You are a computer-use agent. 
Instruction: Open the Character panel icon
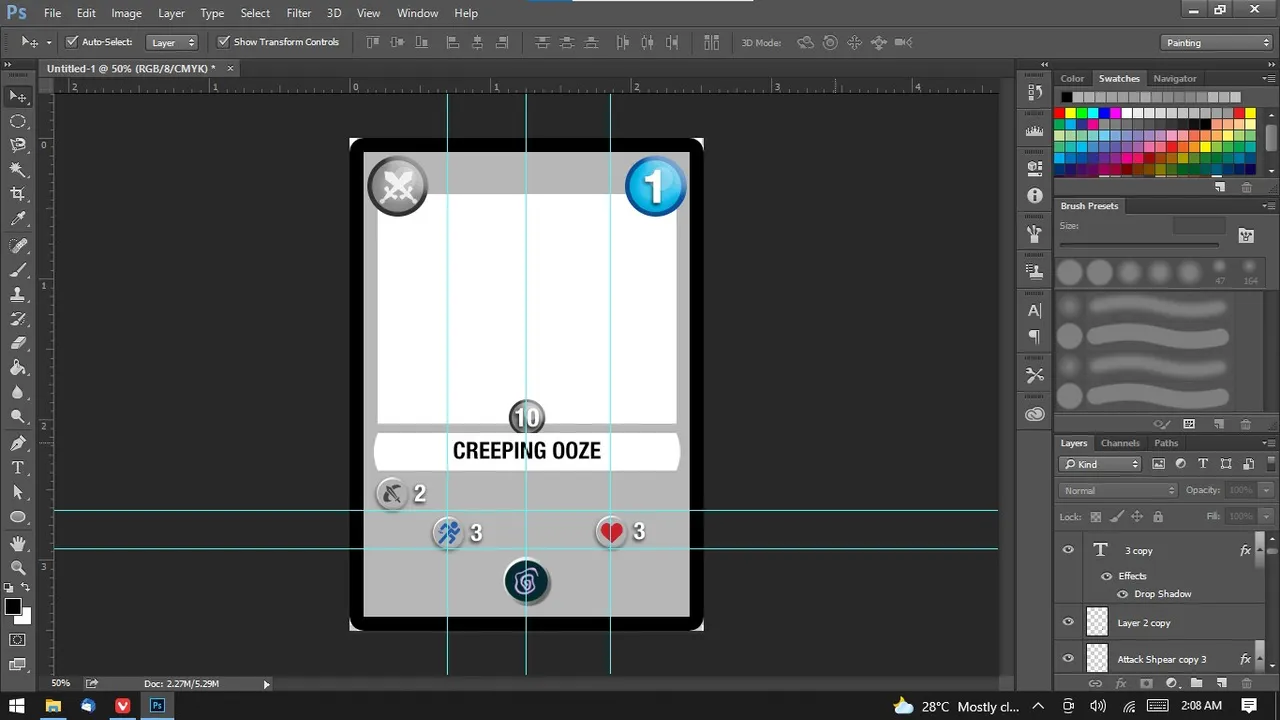[x=1035, y=310]
